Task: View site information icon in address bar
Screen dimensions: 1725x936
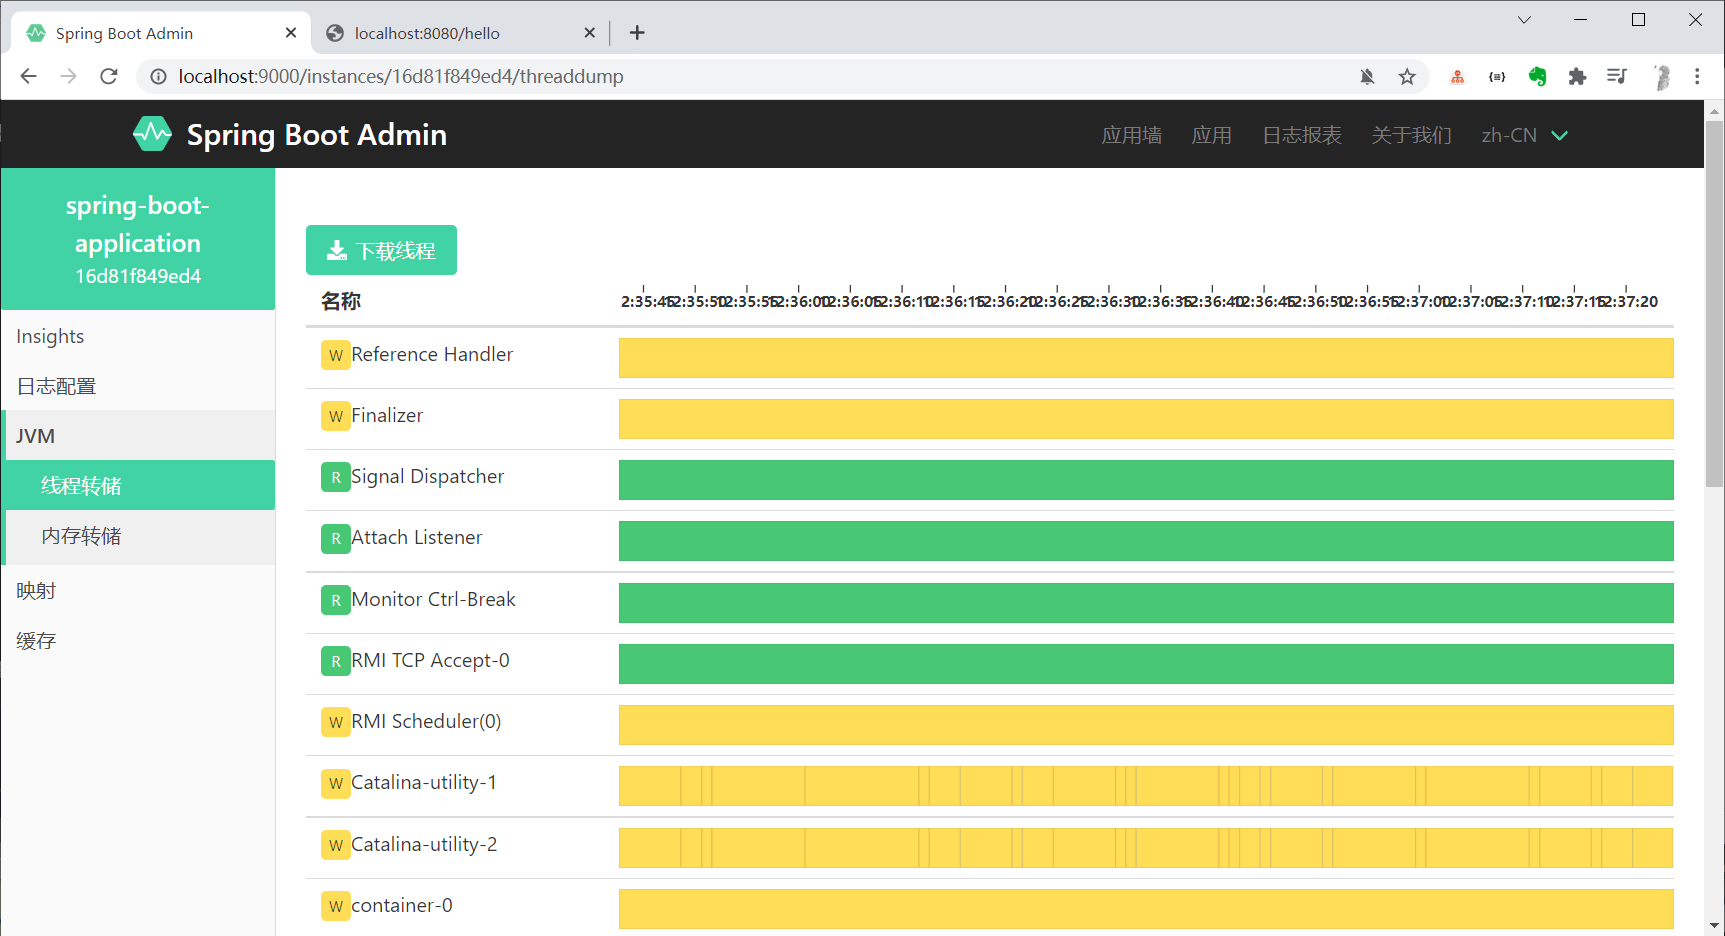Action: coord(158,76)
